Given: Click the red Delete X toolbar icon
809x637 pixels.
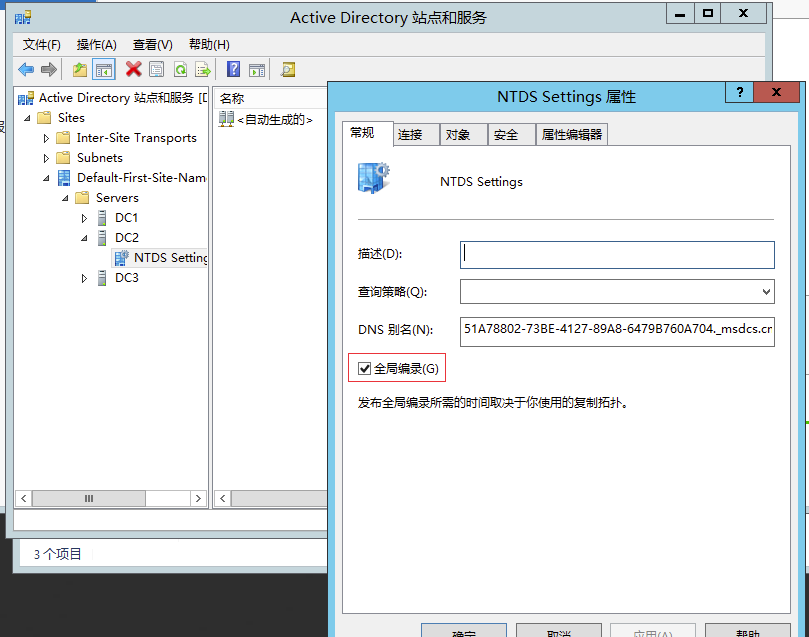Looking at the screenshot, I should click(134, 69).
